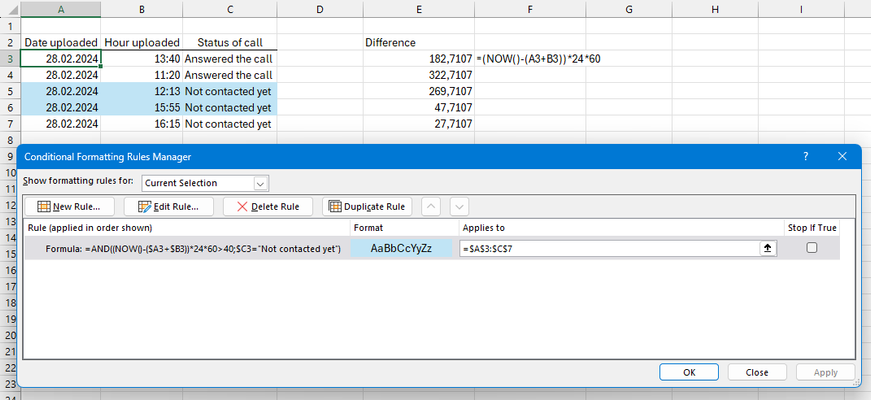This screenshot has width=871, height=400.
Task: Select row 5 header
Action: point(10,91)
